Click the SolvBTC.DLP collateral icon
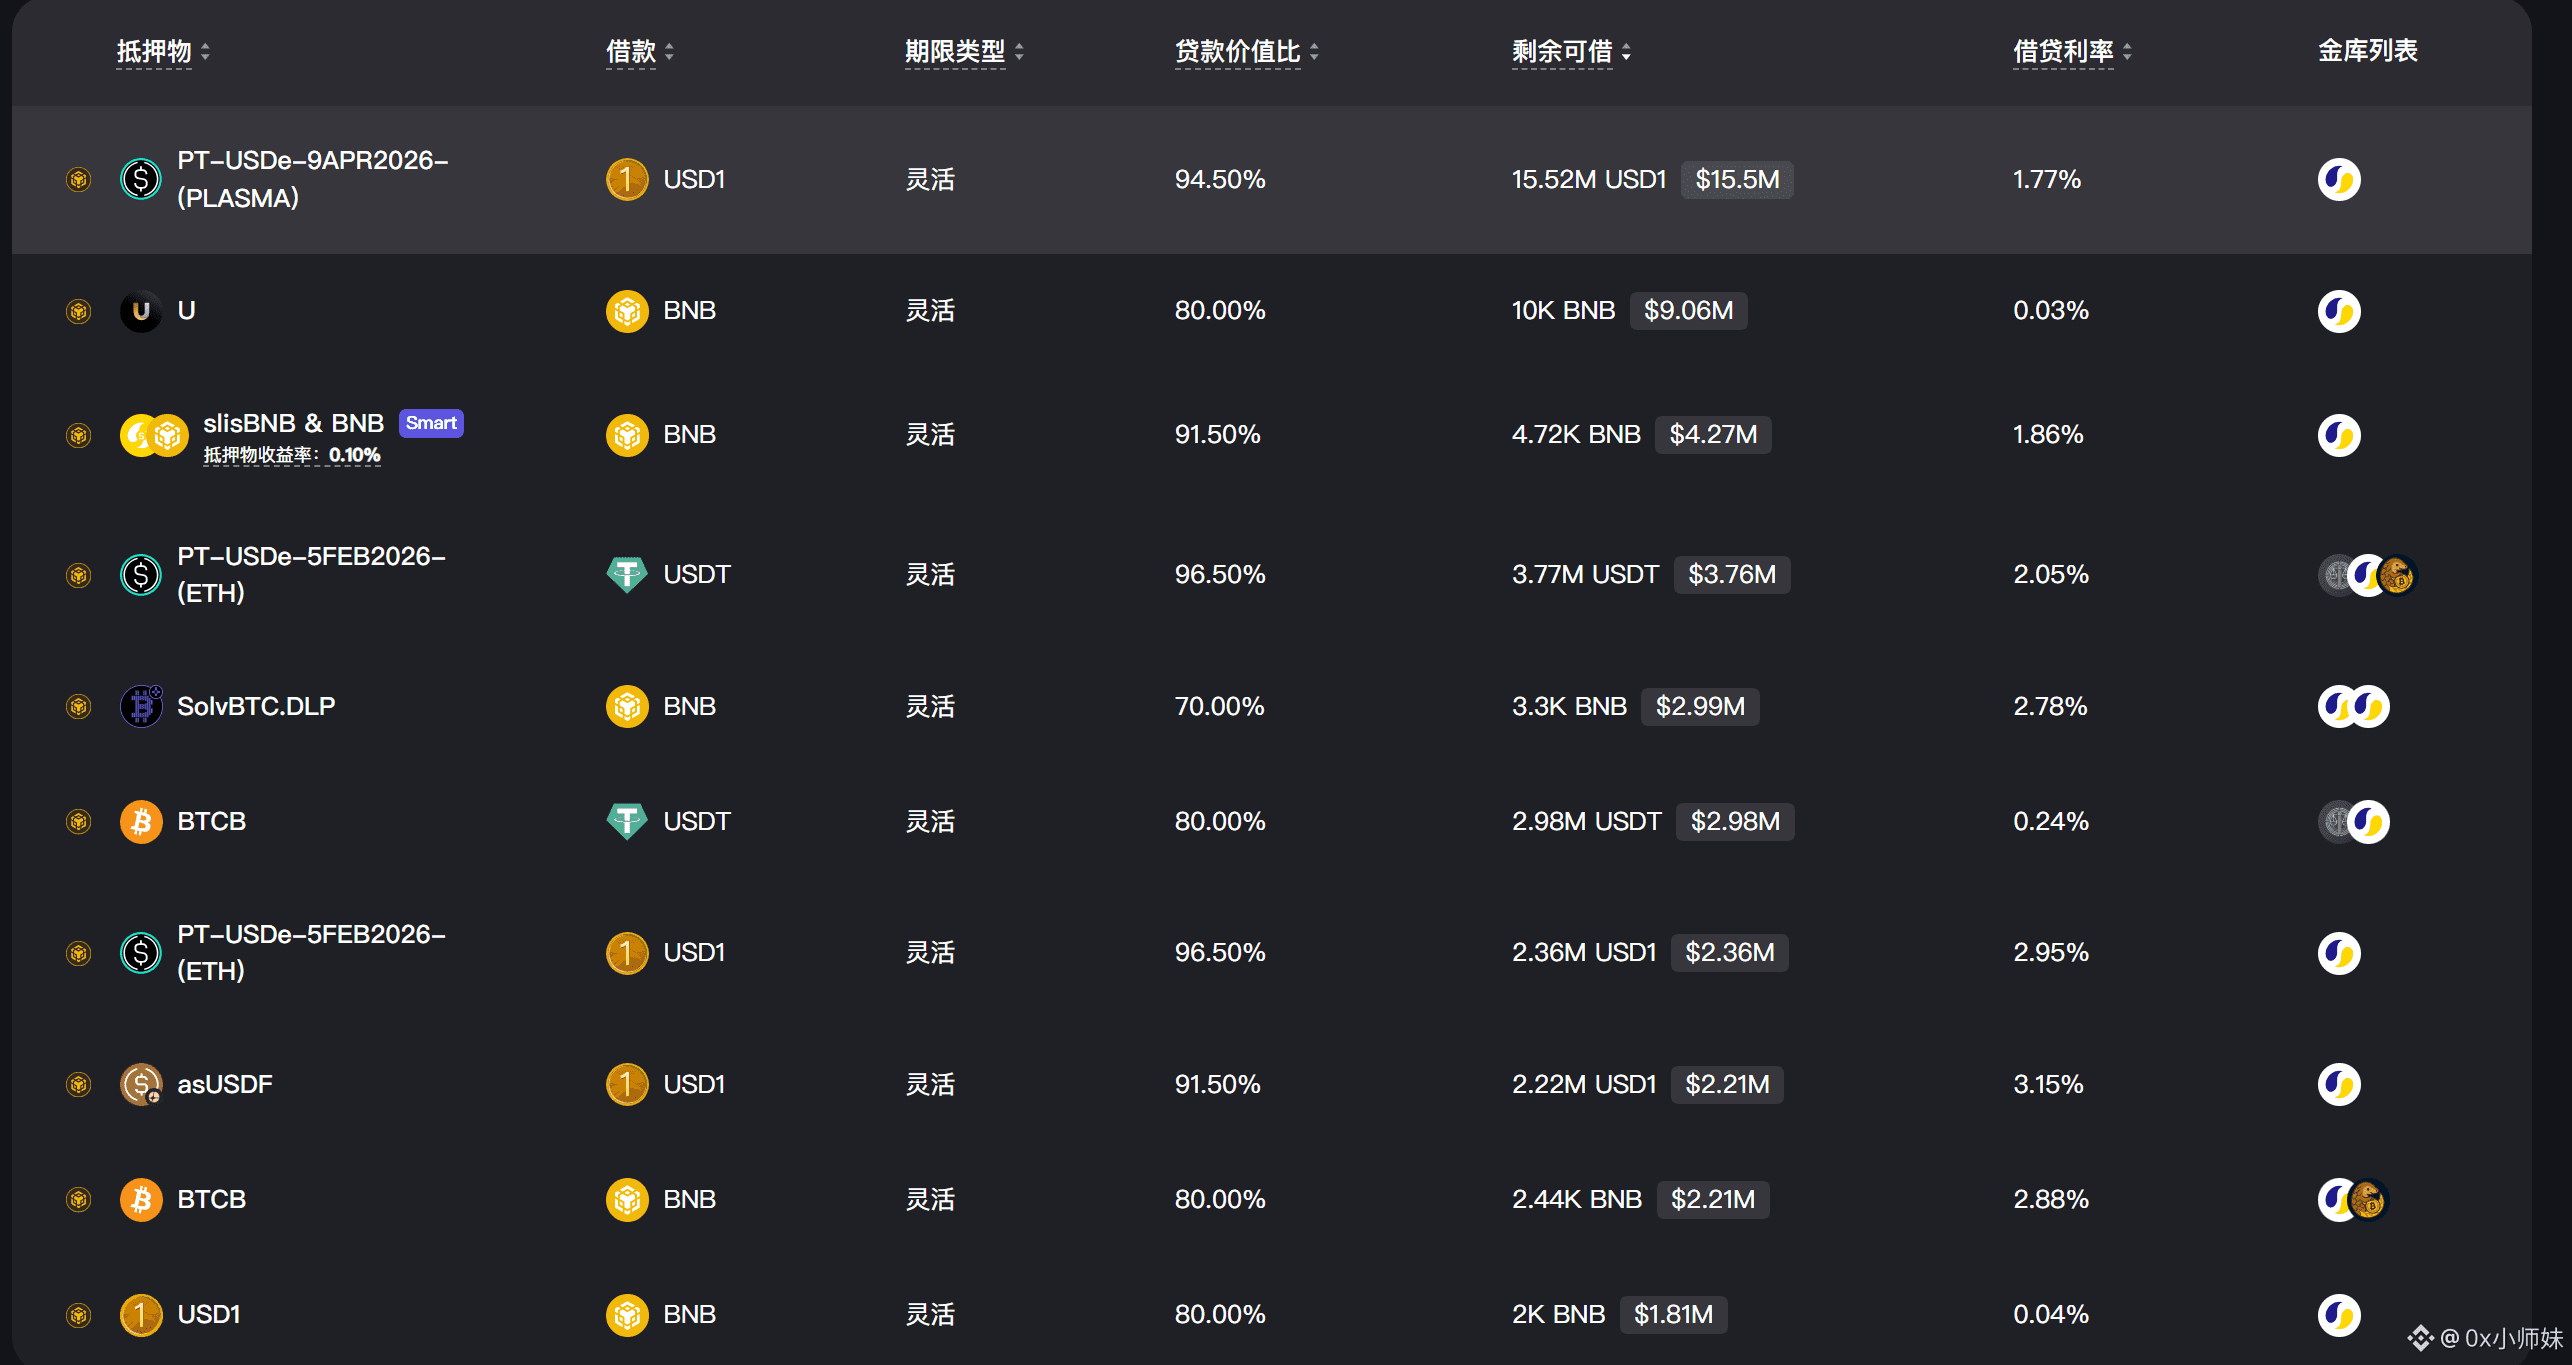Screen dimensions: 2572x1365 [x=140, y=706]
